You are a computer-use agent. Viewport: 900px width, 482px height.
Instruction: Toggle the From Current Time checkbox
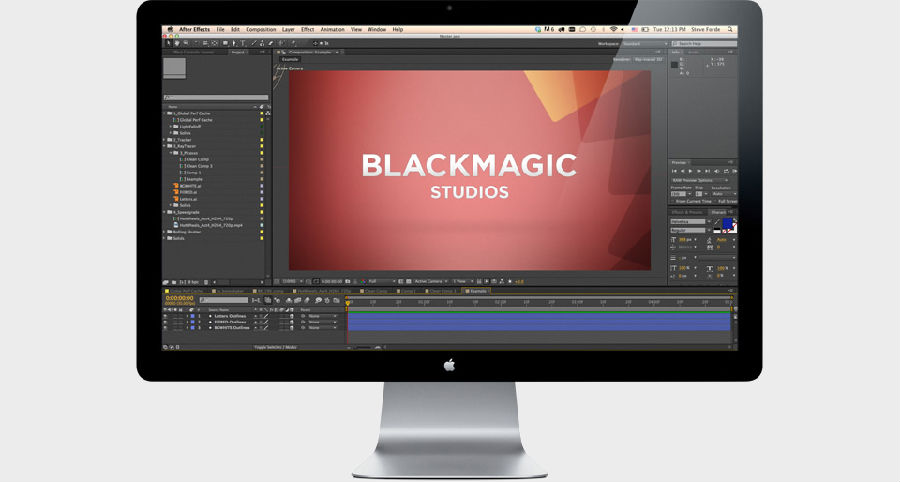(673, 200)
